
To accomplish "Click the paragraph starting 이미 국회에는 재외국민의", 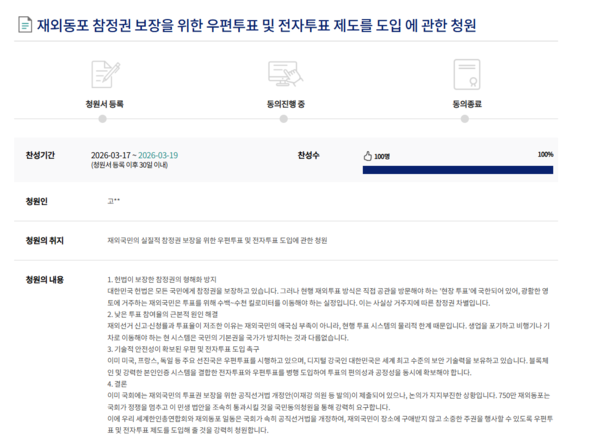I will 329,401.
